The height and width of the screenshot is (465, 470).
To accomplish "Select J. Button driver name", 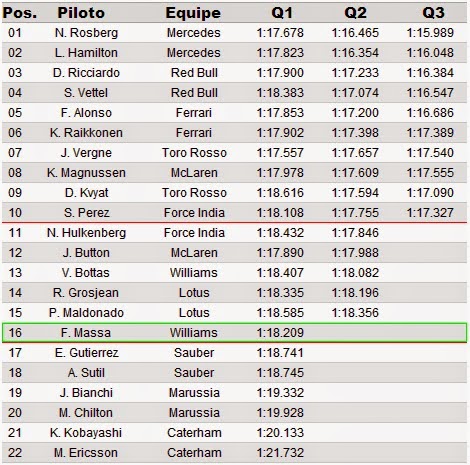I will coord(86,253).
